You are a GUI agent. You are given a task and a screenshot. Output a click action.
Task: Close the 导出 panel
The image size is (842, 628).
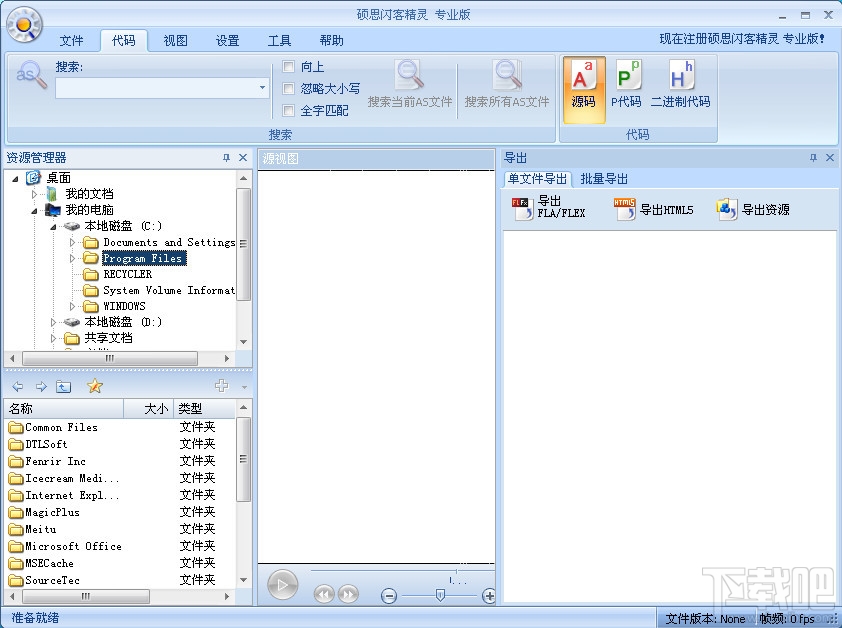[830, 157]
